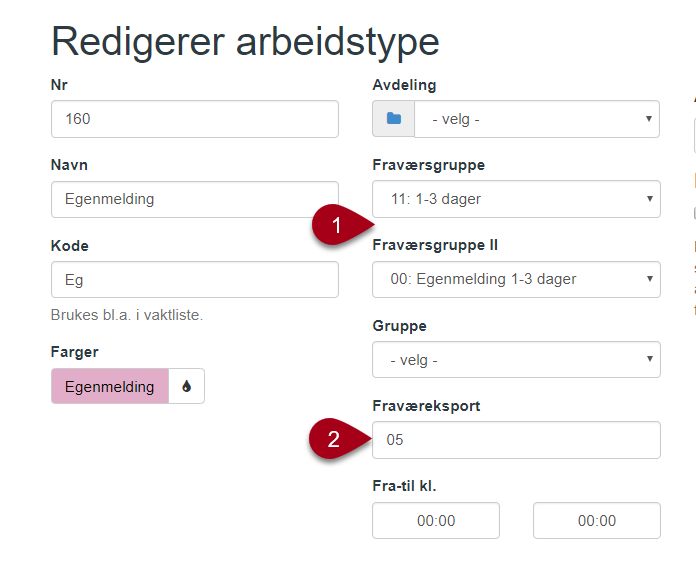696x565 pixels.
Task: Click the blue folder icon beside Avdeling
Action: tap(394, 119)
